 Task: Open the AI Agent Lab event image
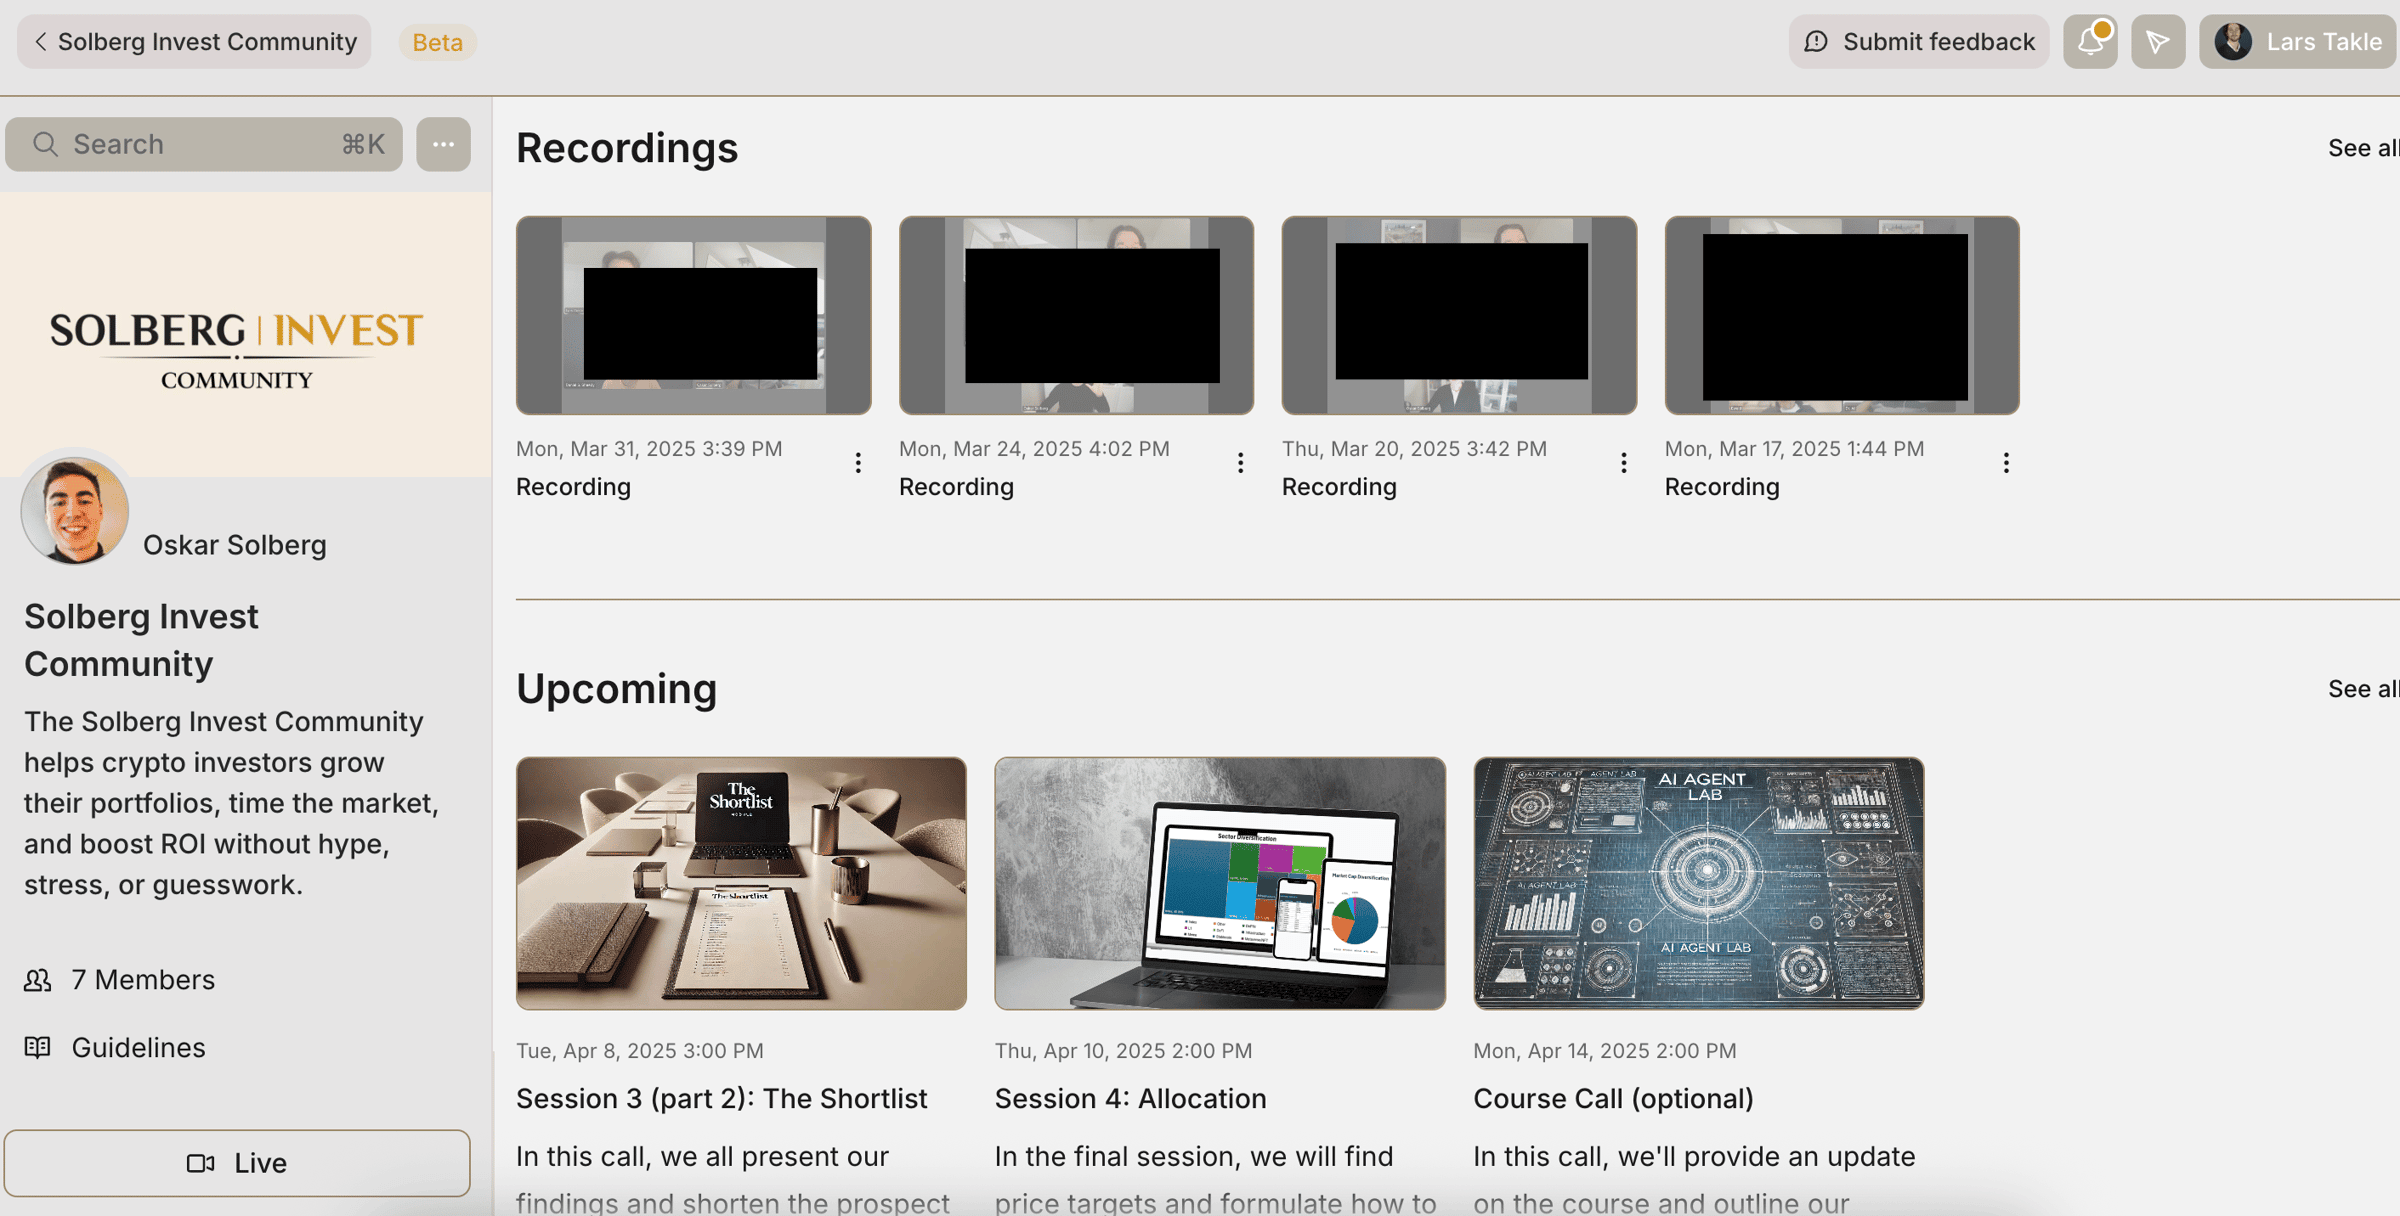[1698, 883]
